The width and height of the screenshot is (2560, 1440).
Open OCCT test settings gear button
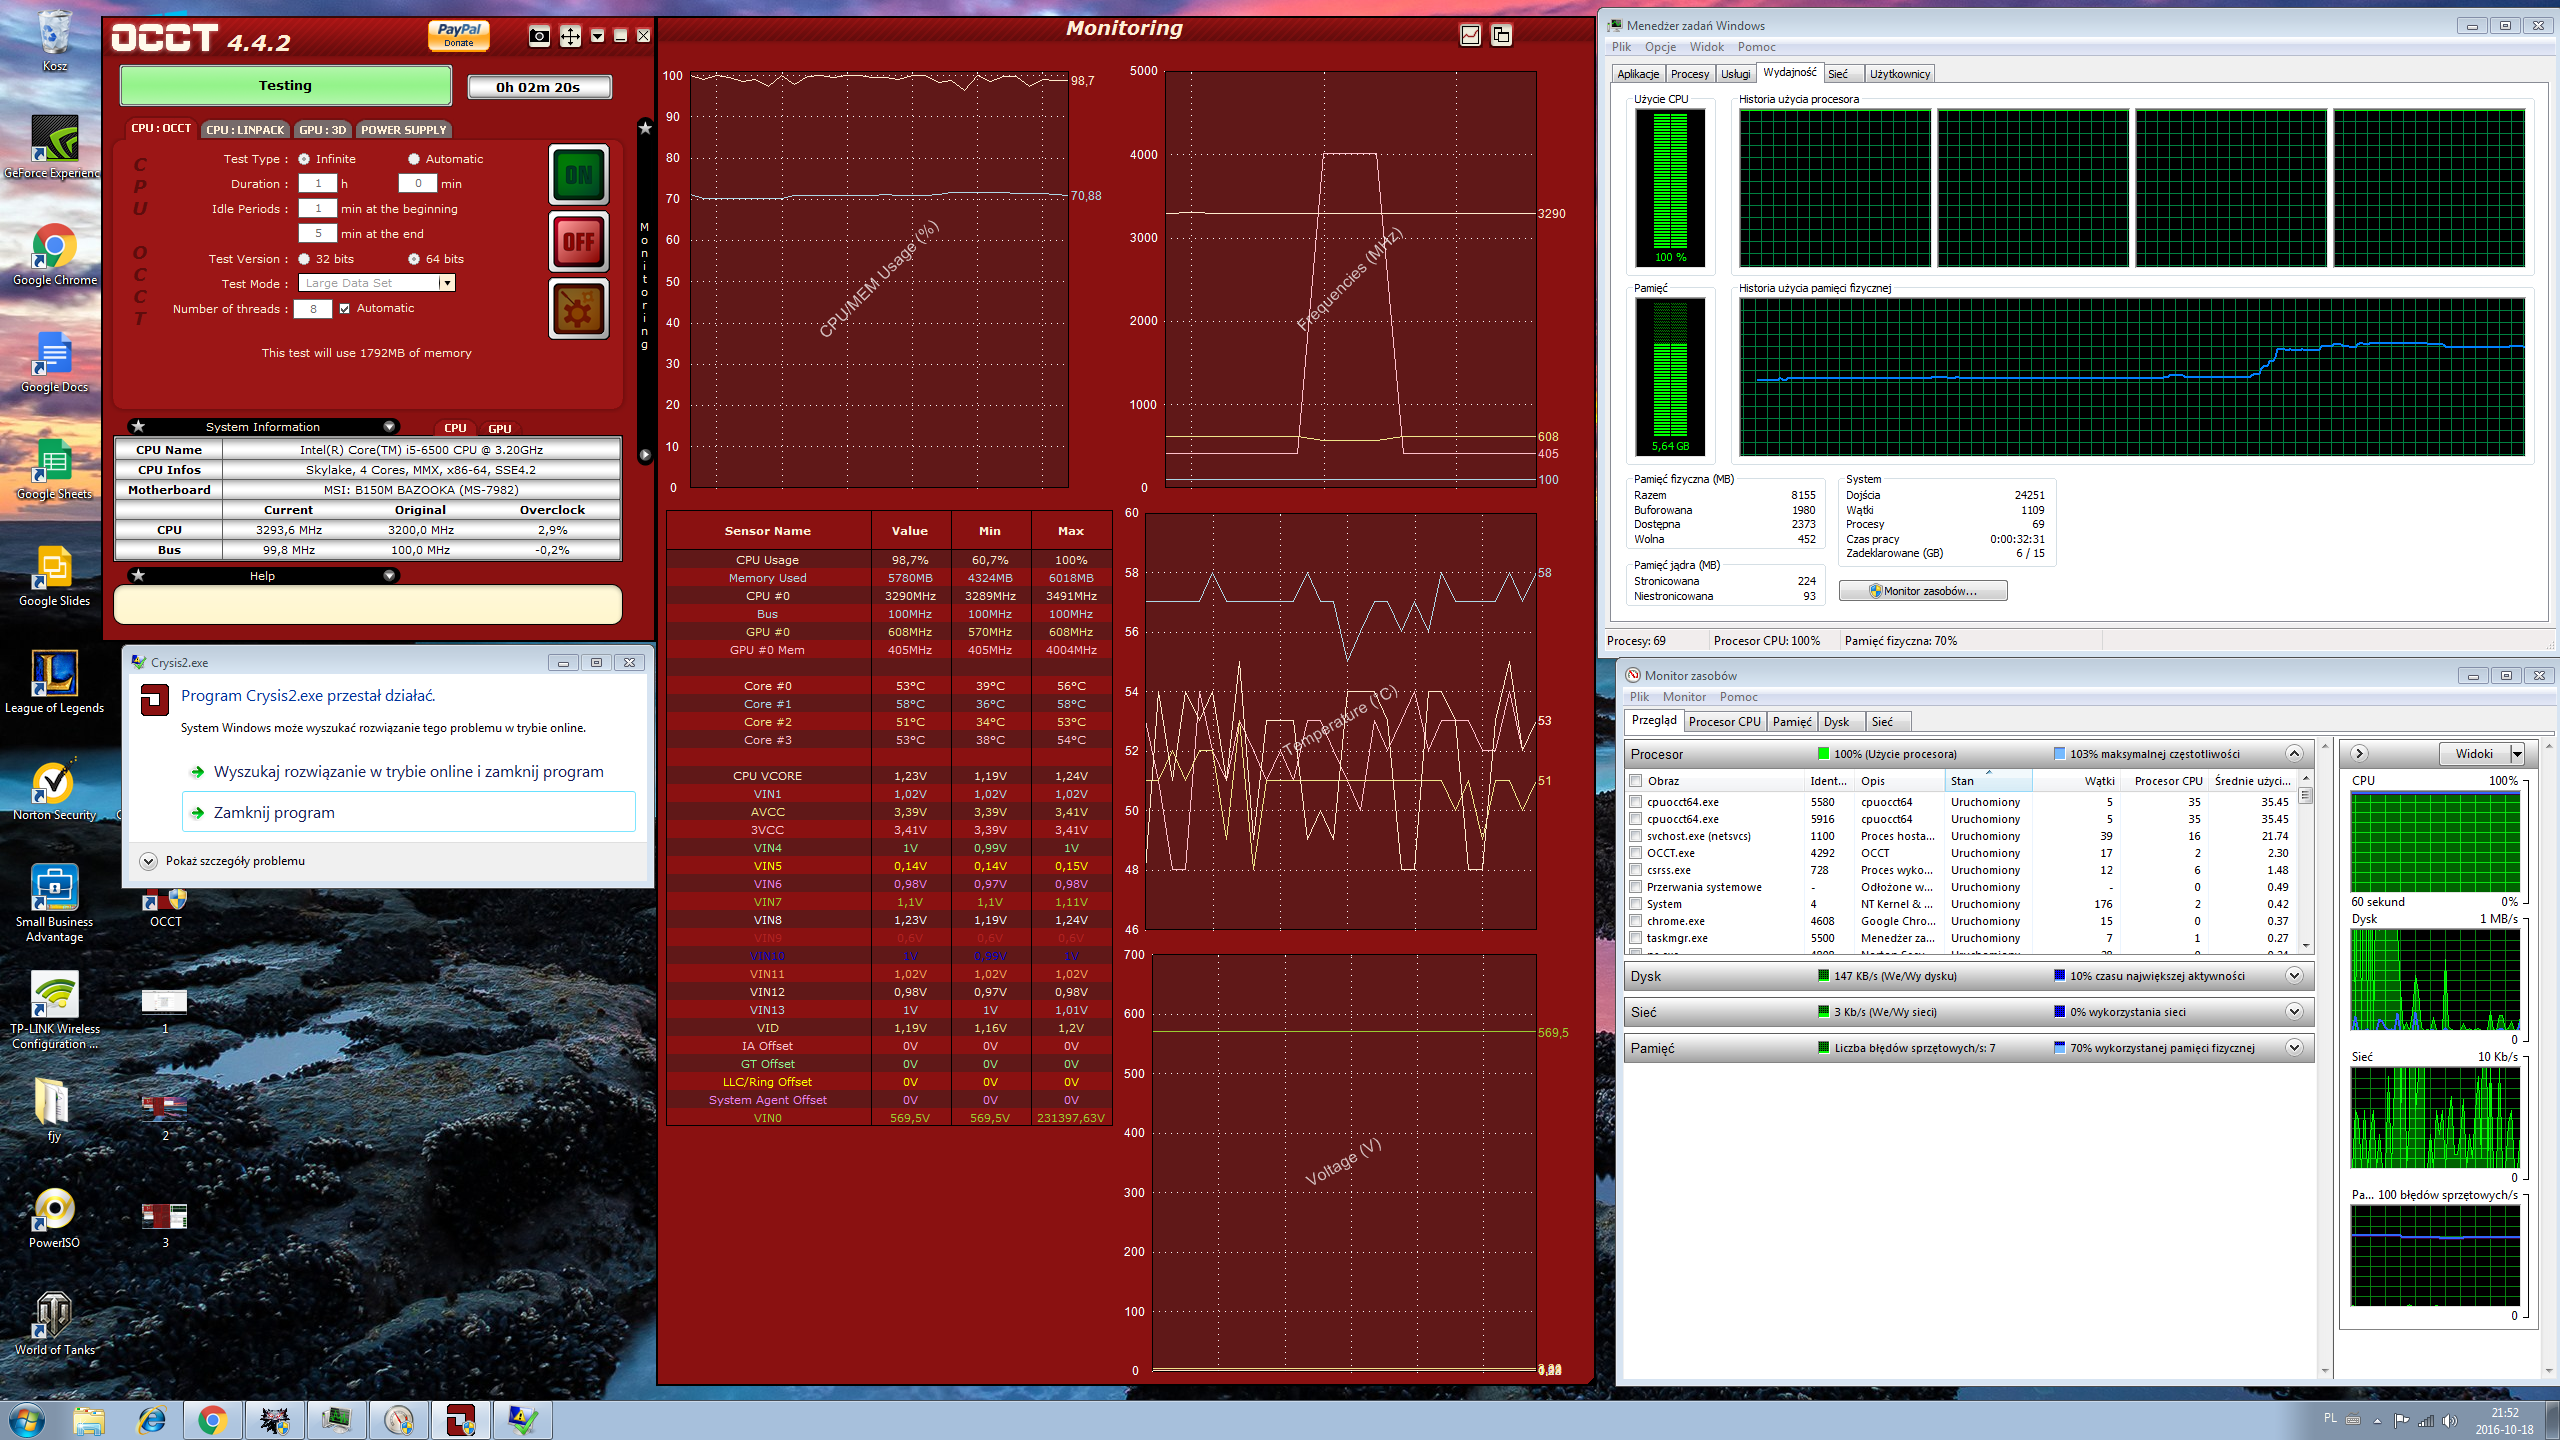tap(578, 309)
